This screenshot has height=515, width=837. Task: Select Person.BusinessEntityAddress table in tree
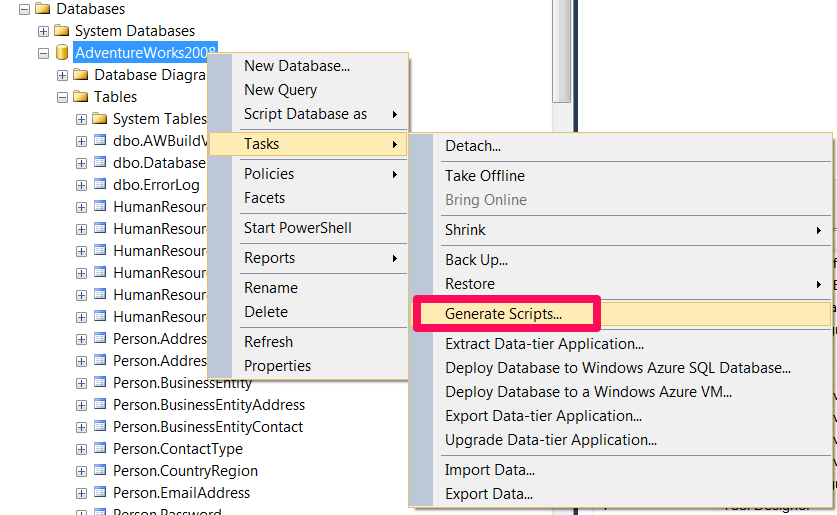point(209,405)
